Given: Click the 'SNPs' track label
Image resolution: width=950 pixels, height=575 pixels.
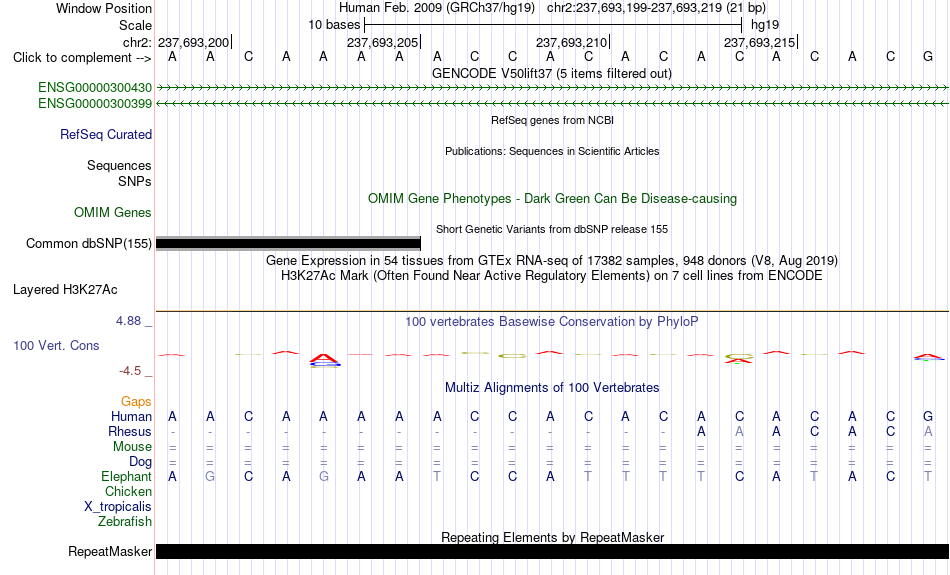Looking at the screenshot, I should 135,181.
